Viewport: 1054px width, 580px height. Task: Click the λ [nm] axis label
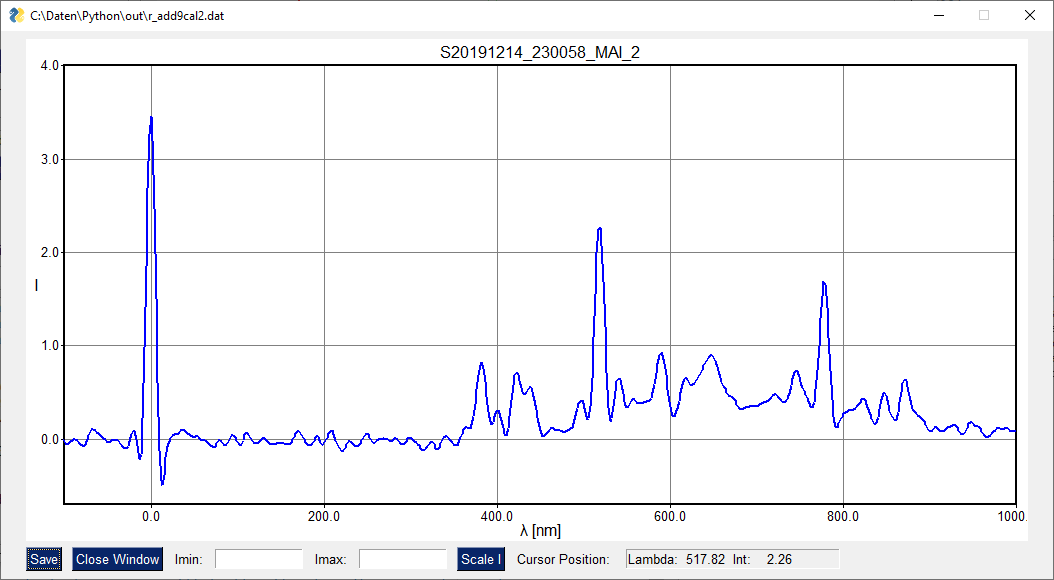540,528
